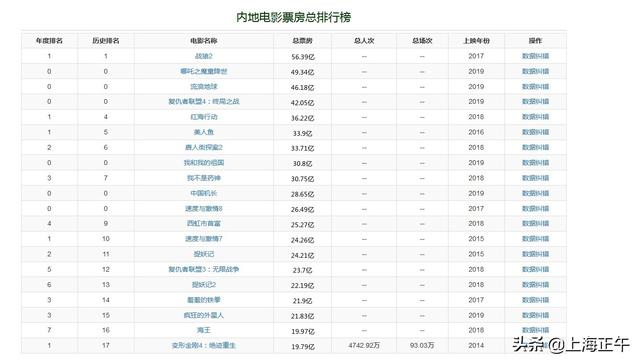Select the 93.03万 total screenings value

point(422,345)
